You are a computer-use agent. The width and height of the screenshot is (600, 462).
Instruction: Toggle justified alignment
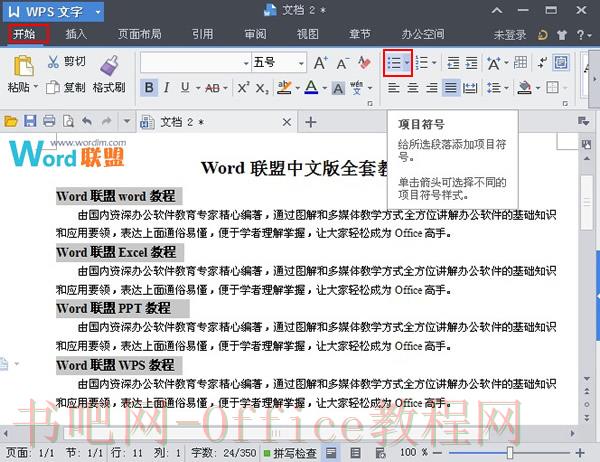tap(450, 88)
